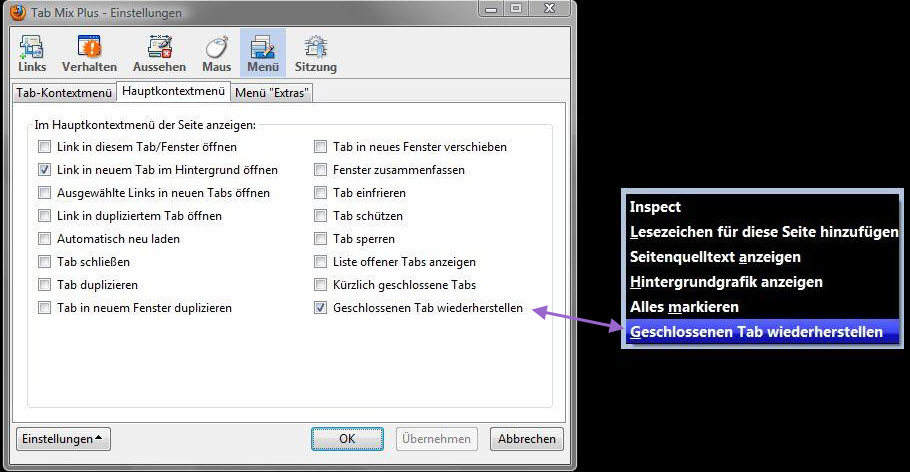Screen dimensions: 910x472
Task: Confirm settings with the OK button
Action: tap(347, 439)
